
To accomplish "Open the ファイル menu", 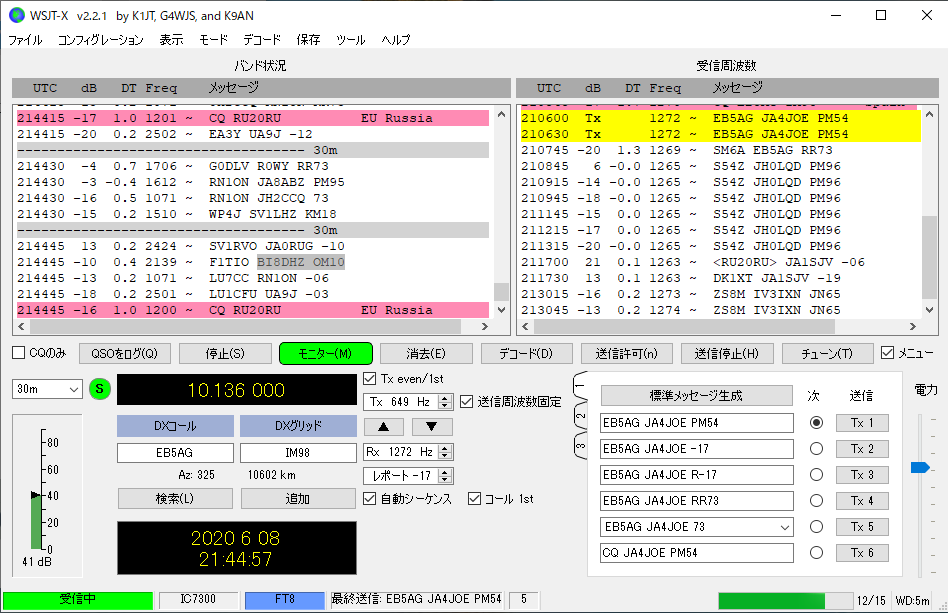I will 25,40.
